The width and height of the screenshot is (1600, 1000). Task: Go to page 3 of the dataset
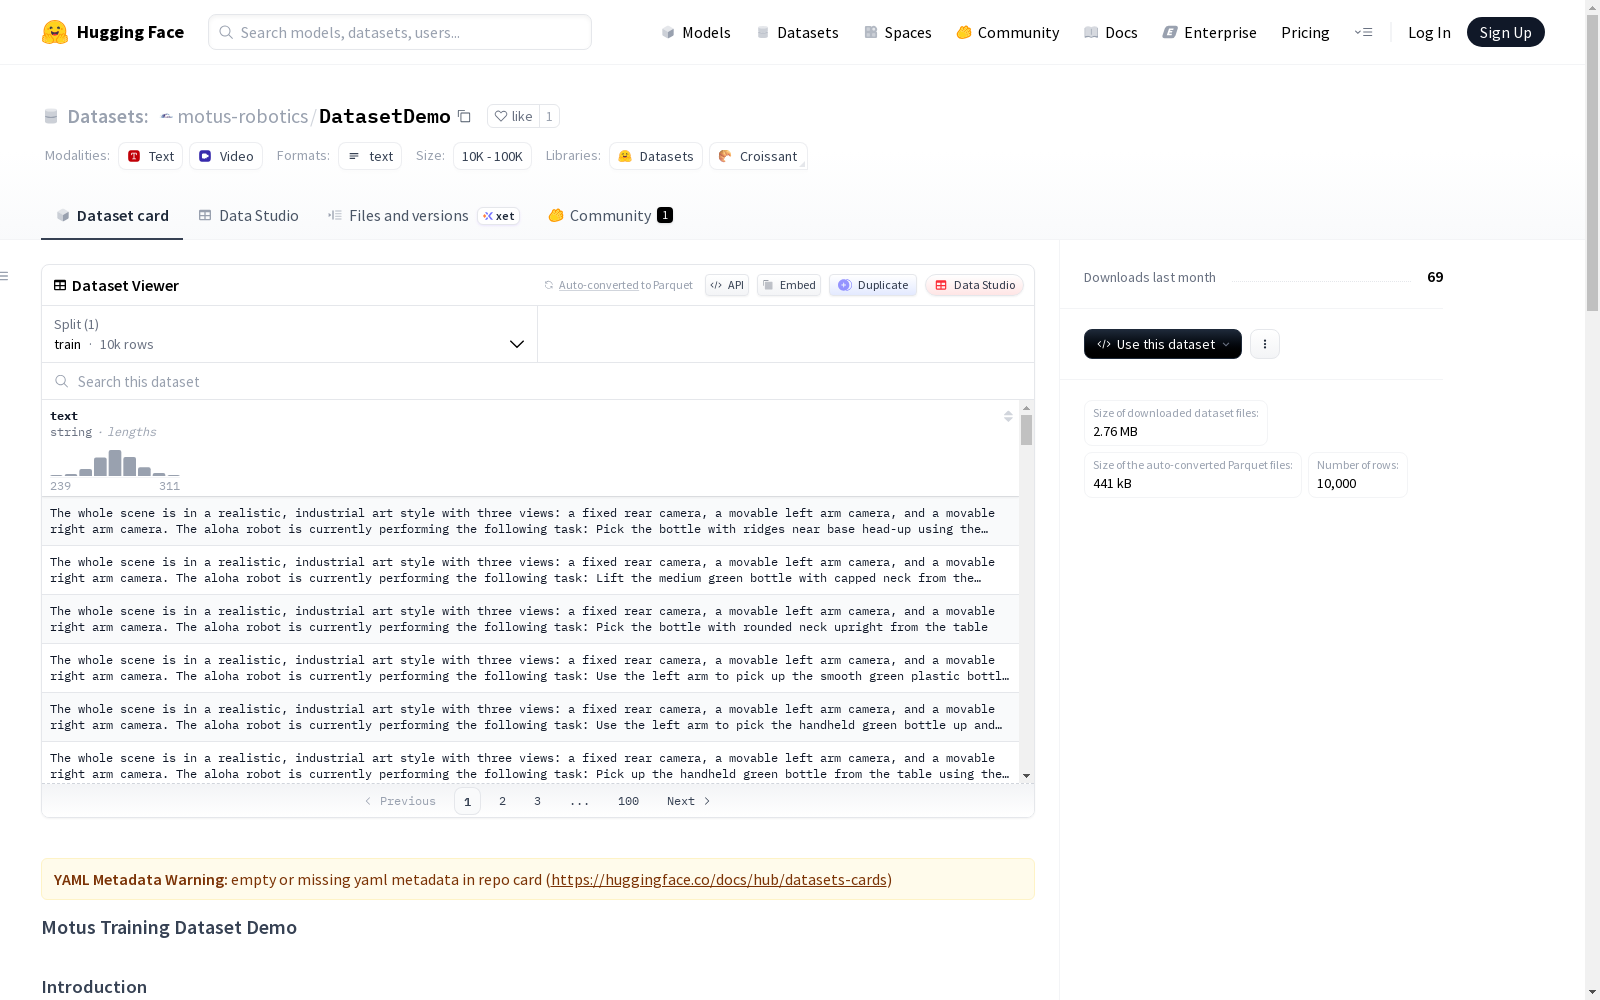coord(537,801)
